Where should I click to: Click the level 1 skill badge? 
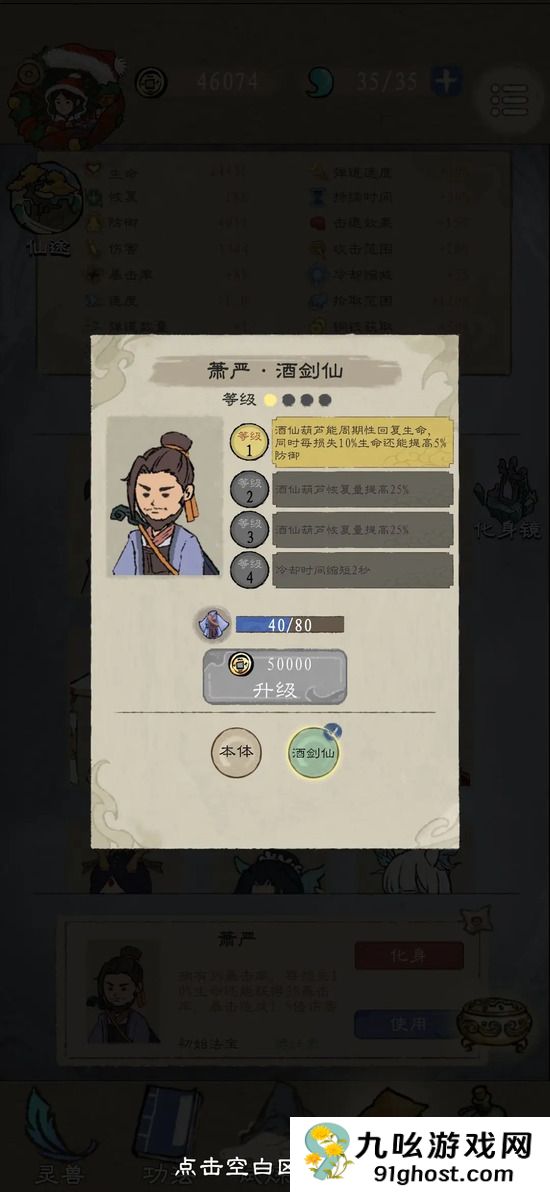point(250,442)
